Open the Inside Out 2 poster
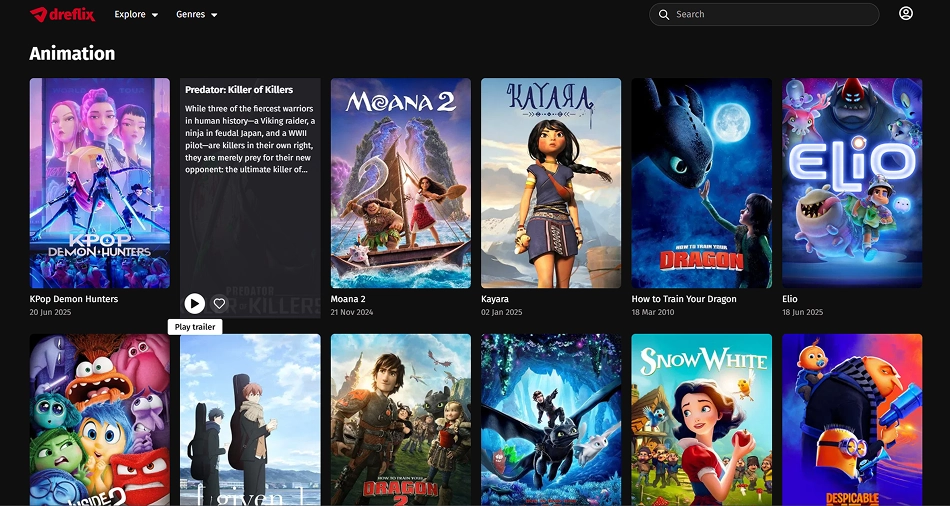This screenshot has height=506, width=950. [x=100, y=420]
